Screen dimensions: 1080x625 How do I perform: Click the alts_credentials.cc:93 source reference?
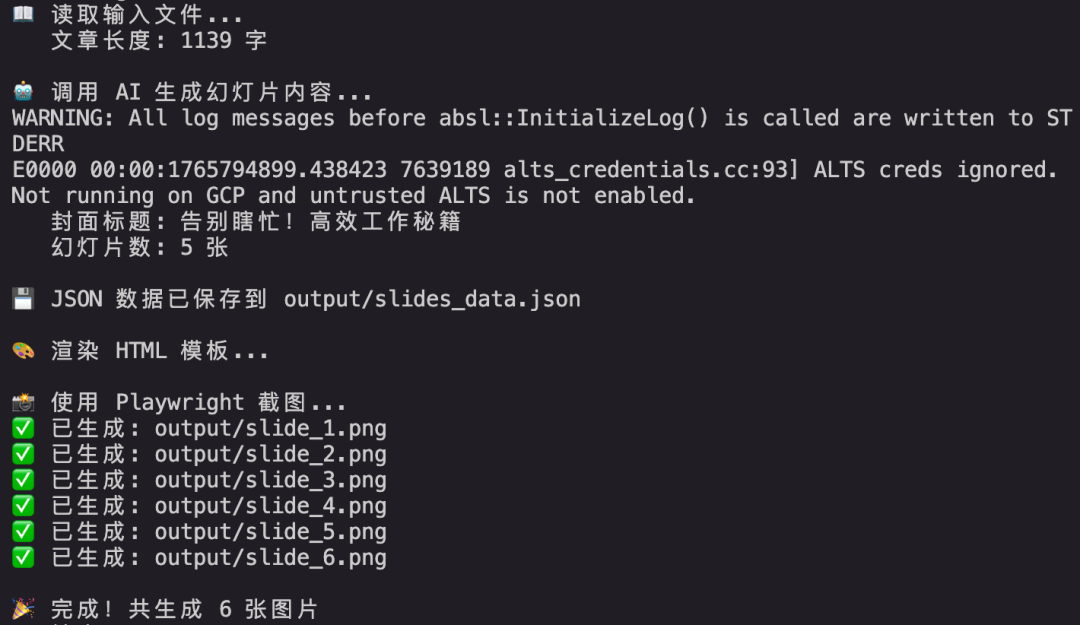(650, 170)
